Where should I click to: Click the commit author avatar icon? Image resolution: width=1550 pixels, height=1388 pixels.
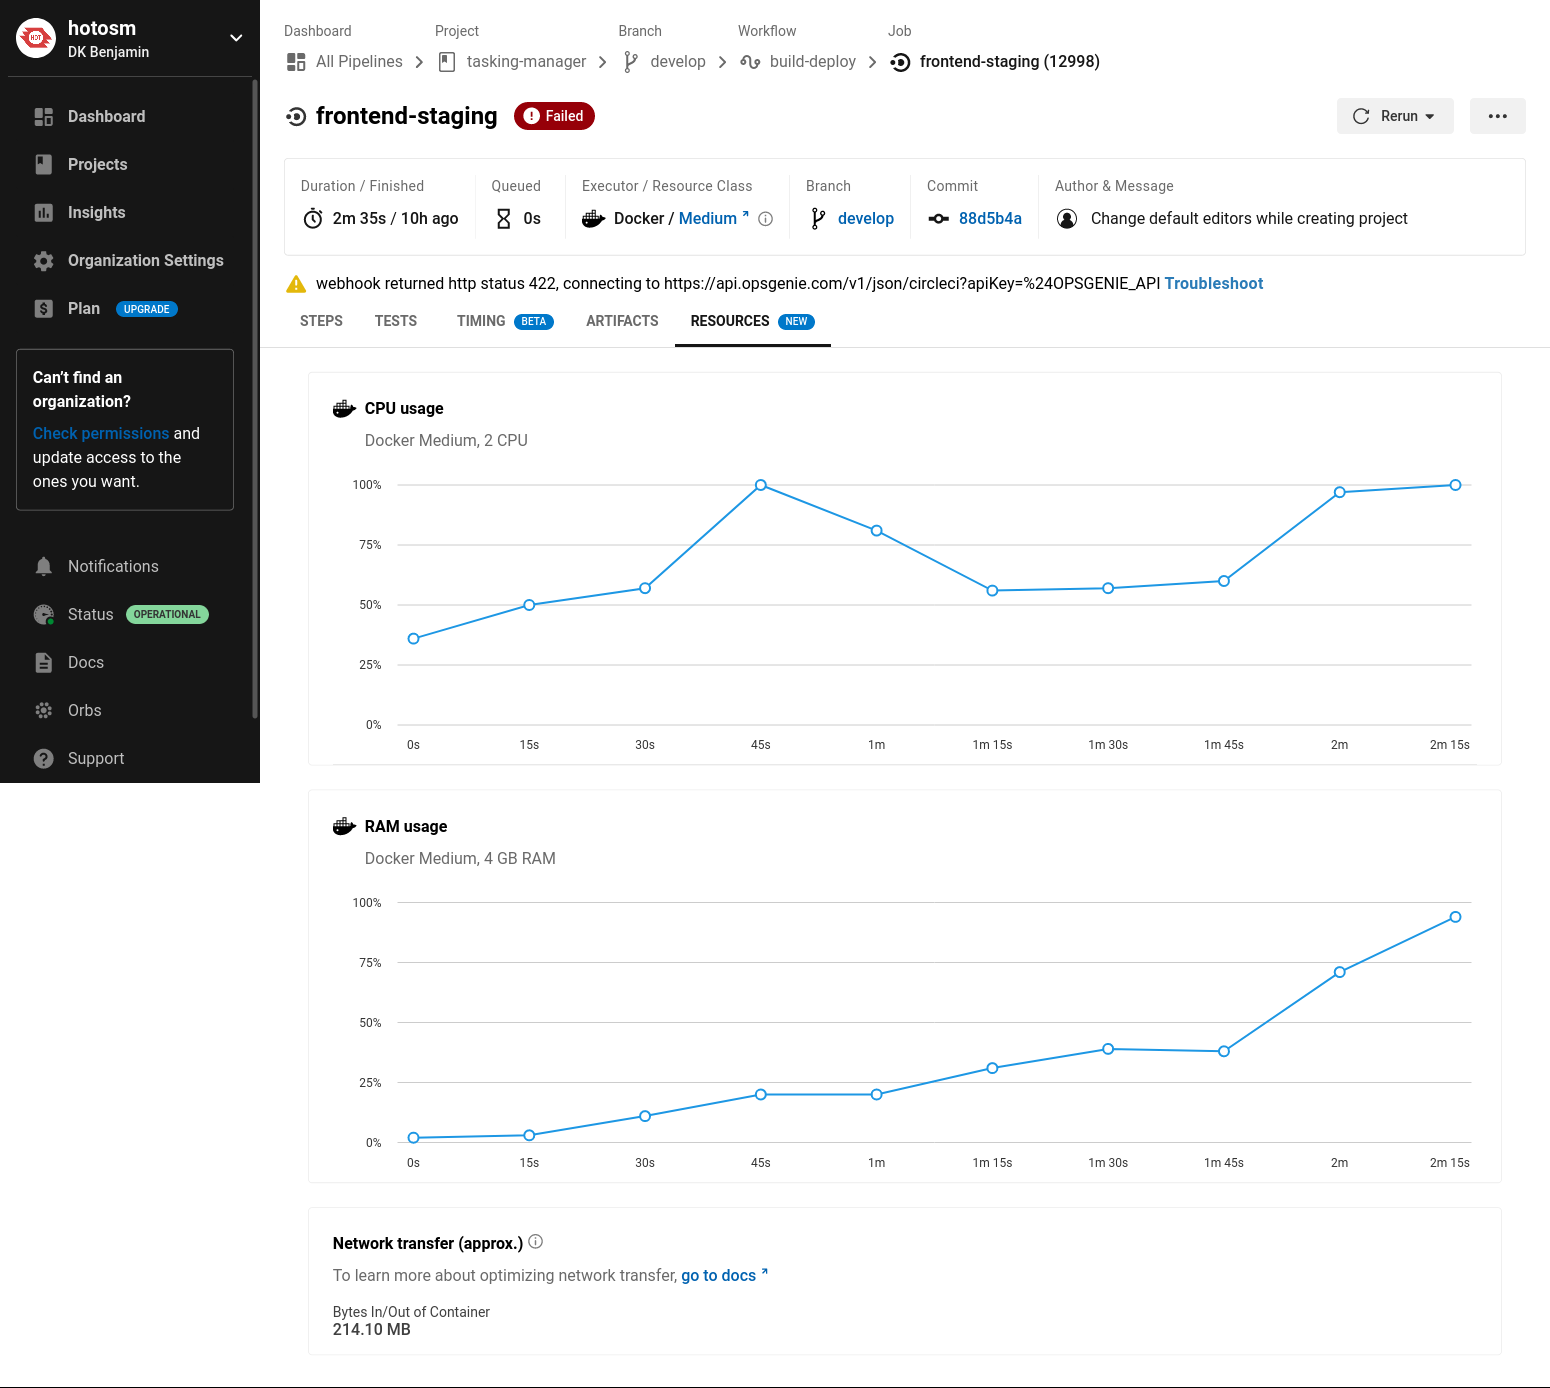[x=1067, y=218]
